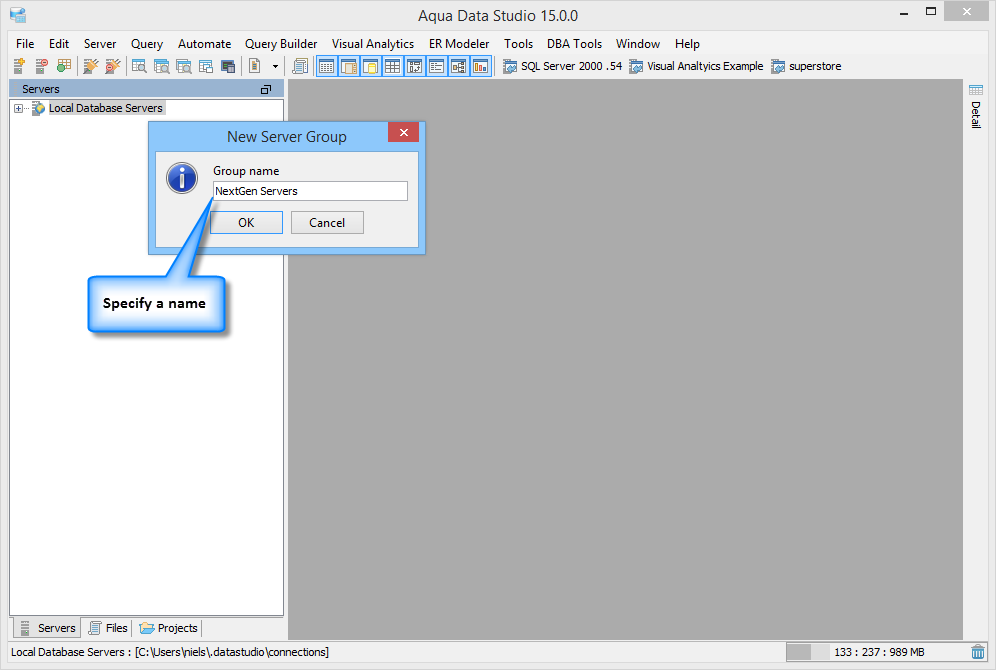The width and height of the screenshot is (996, 670).
Task: Click the blue info icon in dialog
Action: click(182, 178)
